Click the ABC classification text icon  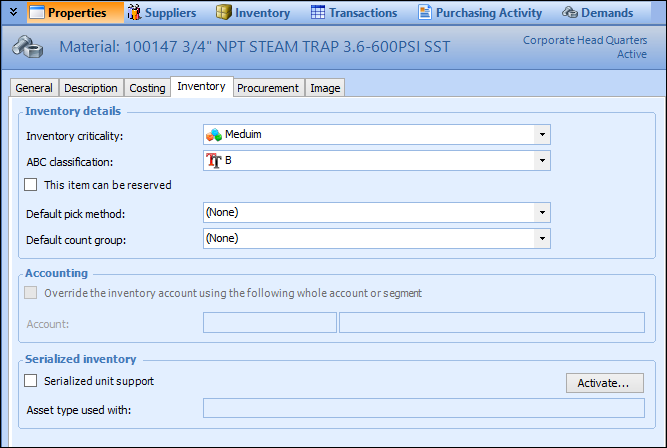click(214, 160)
